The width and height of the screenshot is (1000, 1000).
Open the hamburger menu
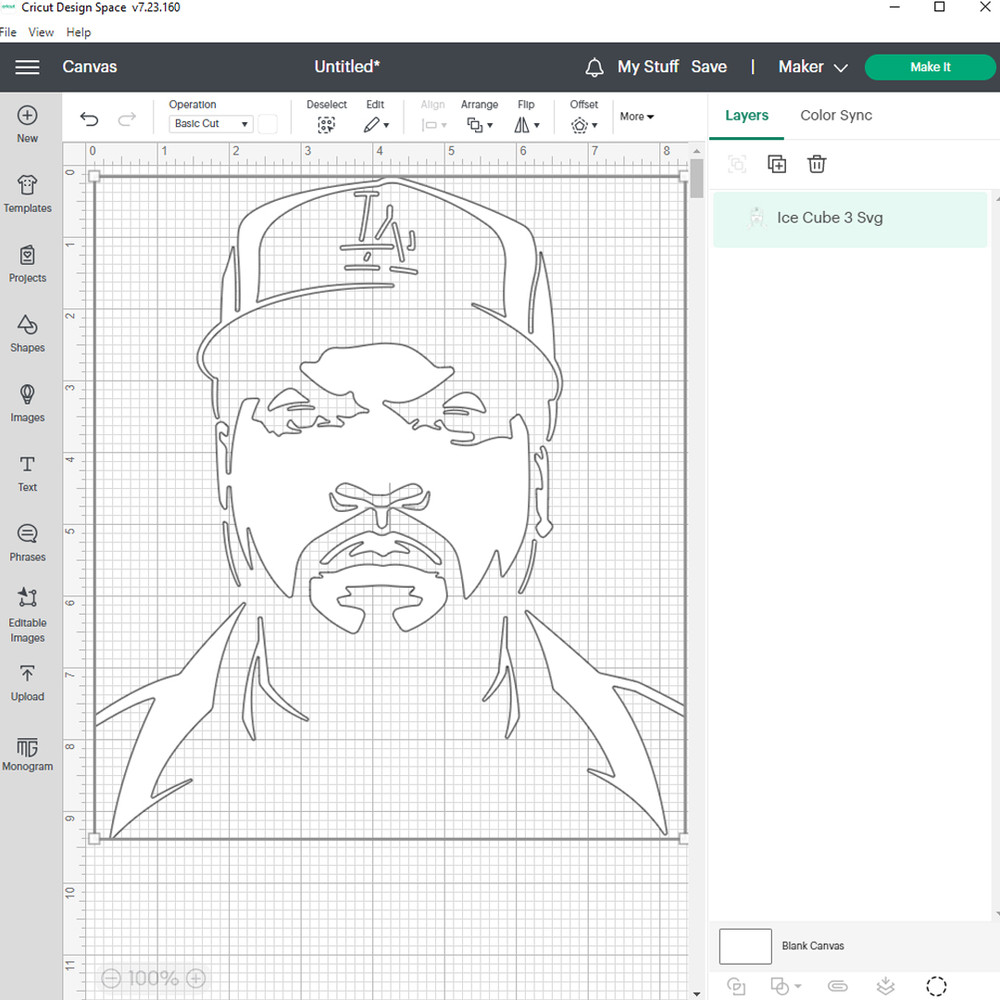(27, 67)
